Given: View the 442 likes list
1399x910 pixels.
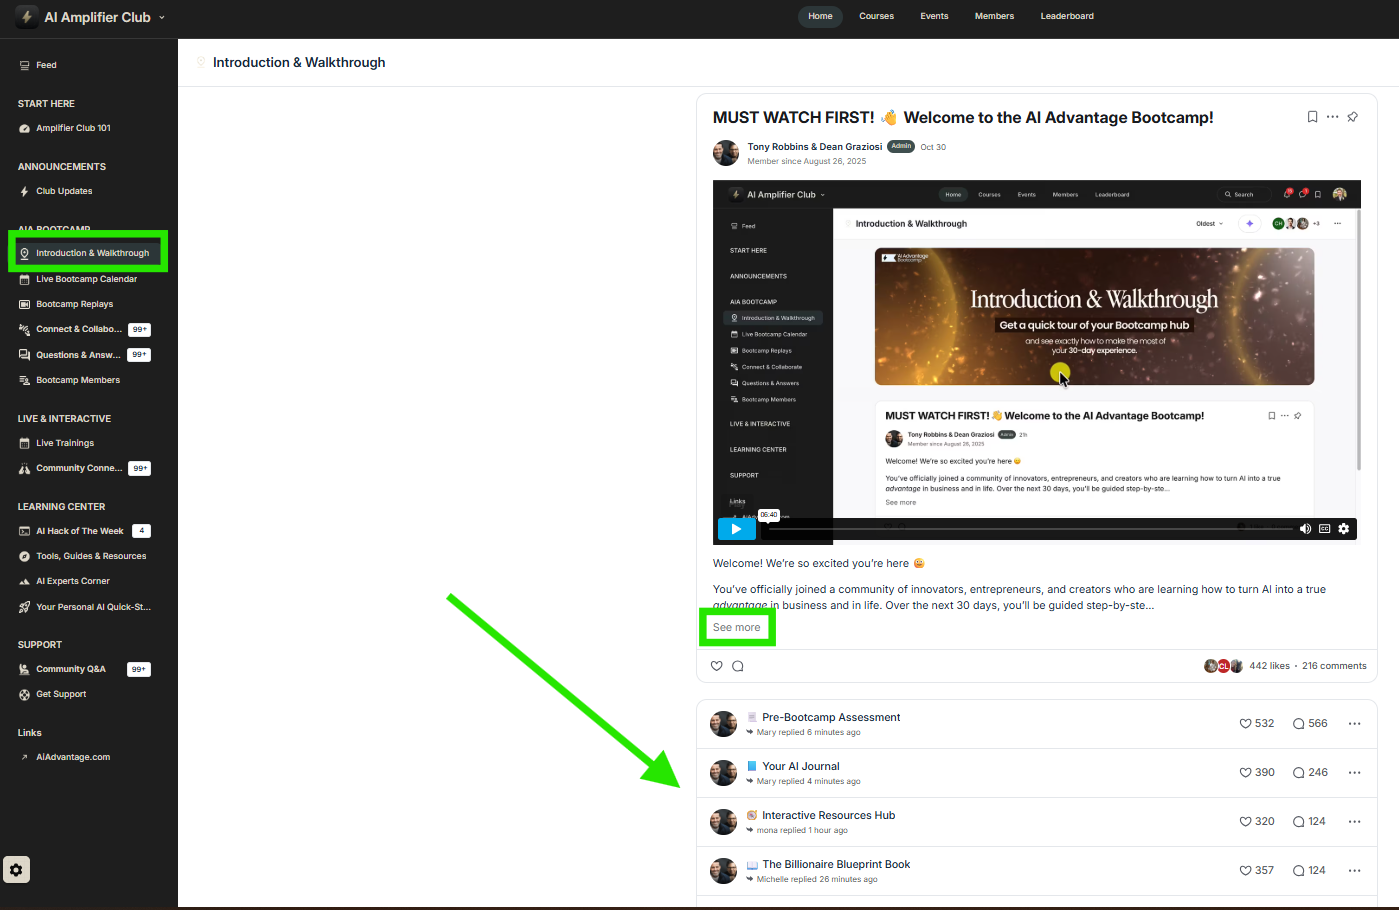Looking at the screenshot, I should pyautogui.click(x=1269, y=666).
